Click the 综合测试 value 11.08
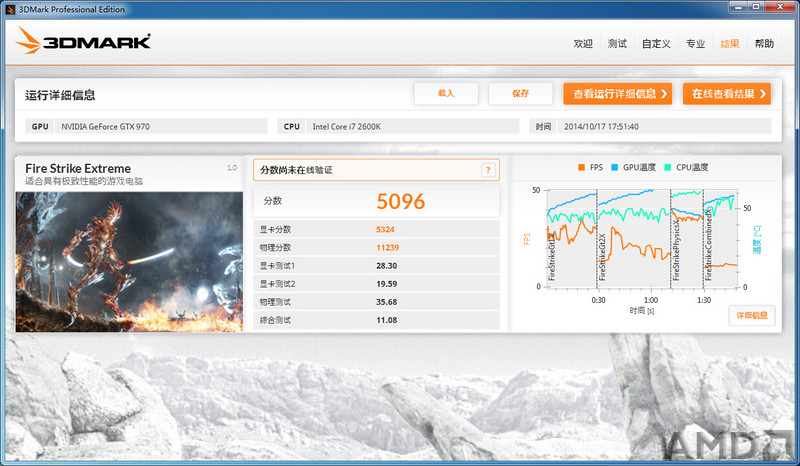The height and width of the screenshot is (466, 800). (x=387, y=320)
